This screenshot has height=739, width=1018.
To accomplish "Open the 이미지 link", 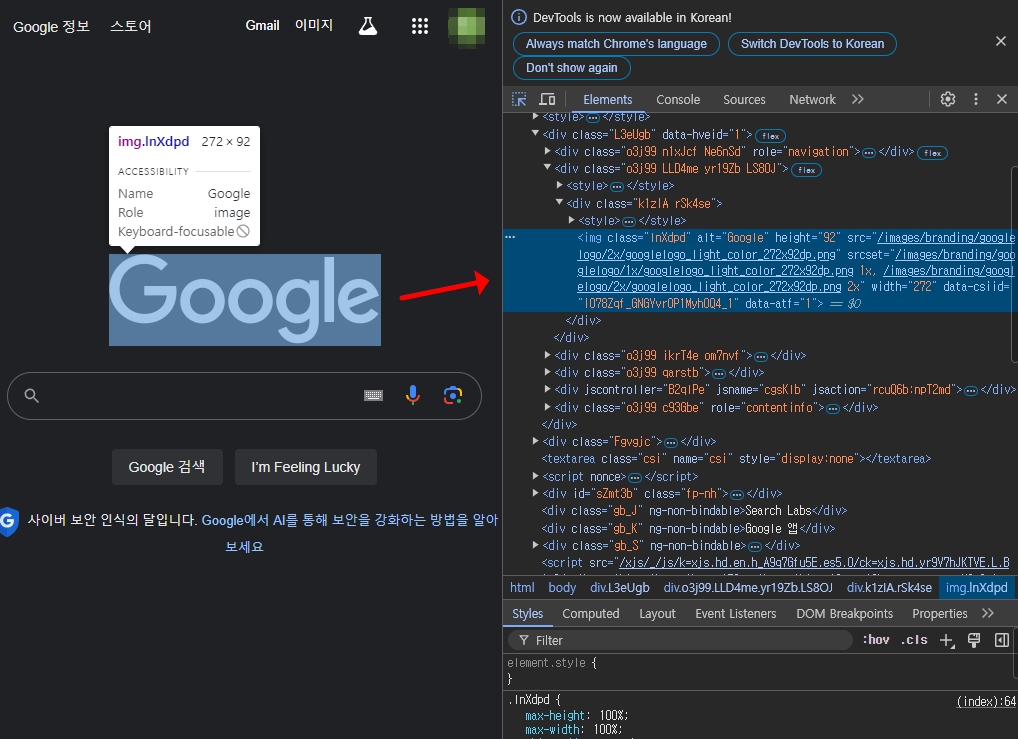I will 314,25.
